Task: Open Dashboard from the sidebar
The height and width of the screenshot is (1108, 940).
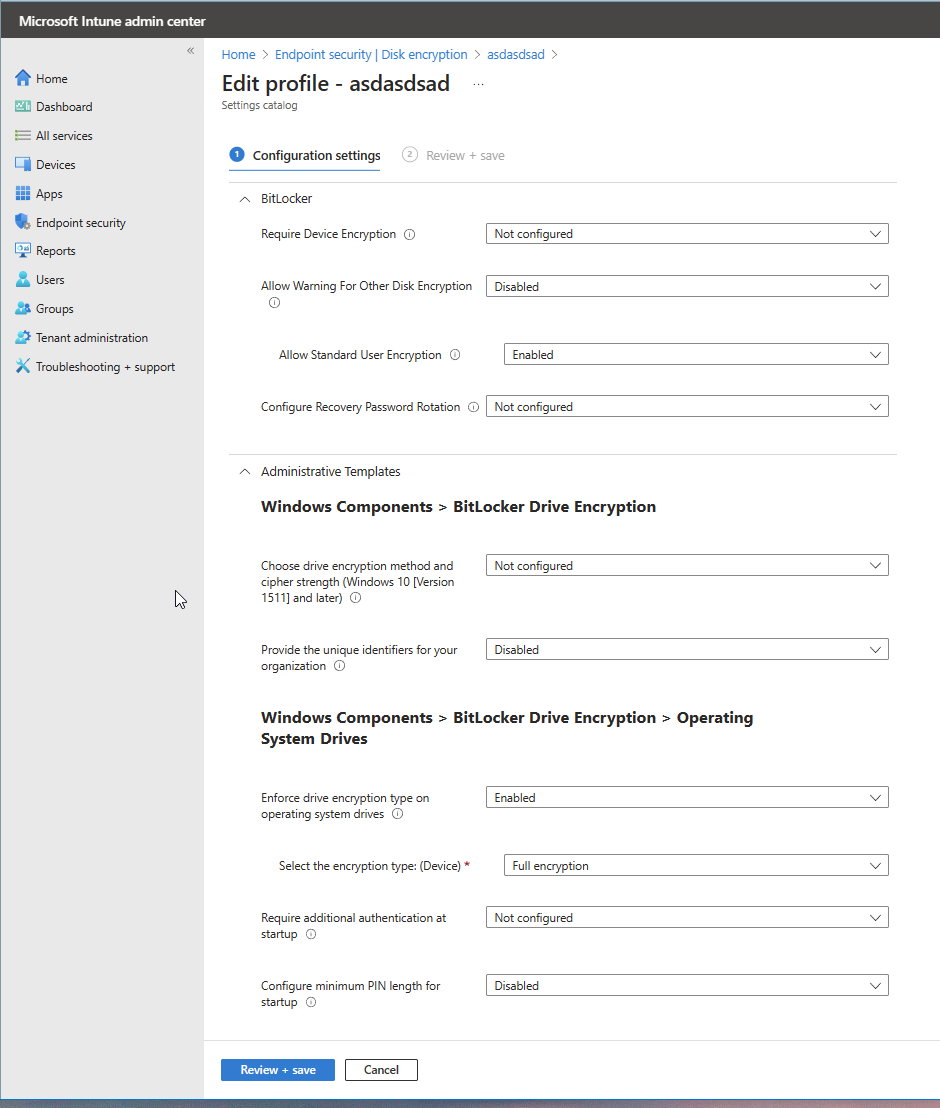Action: [23, 106]
